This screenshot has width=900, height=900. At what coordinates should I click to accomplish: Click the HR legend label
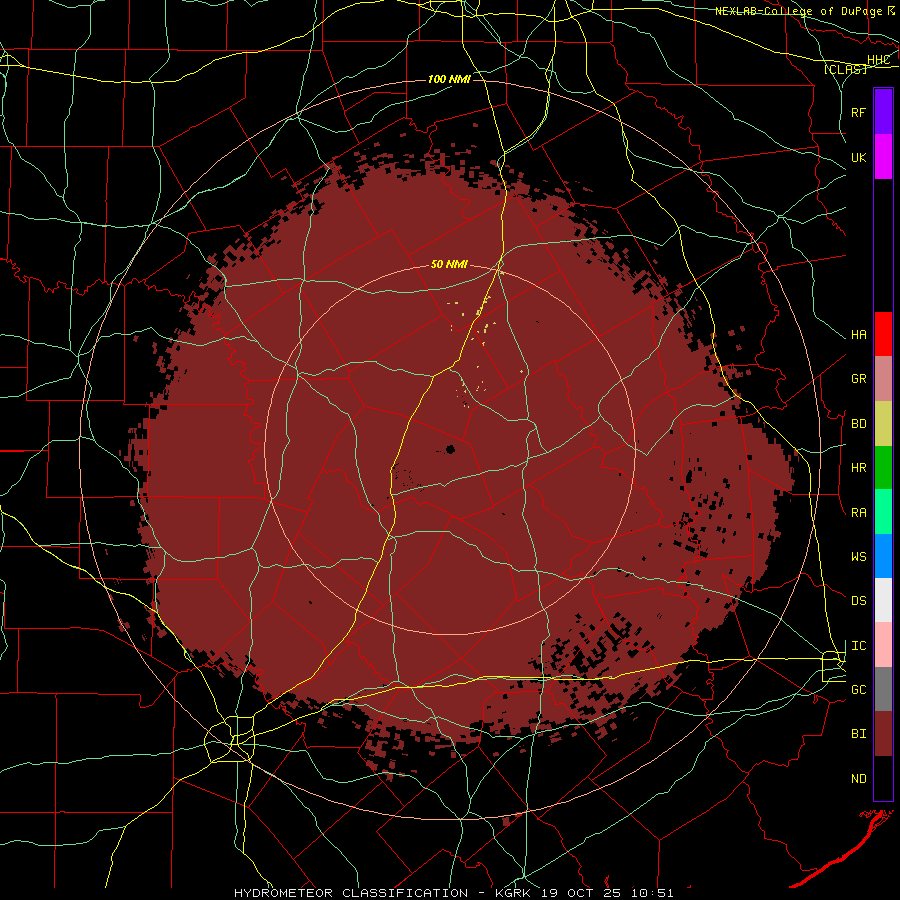(858, 468)
